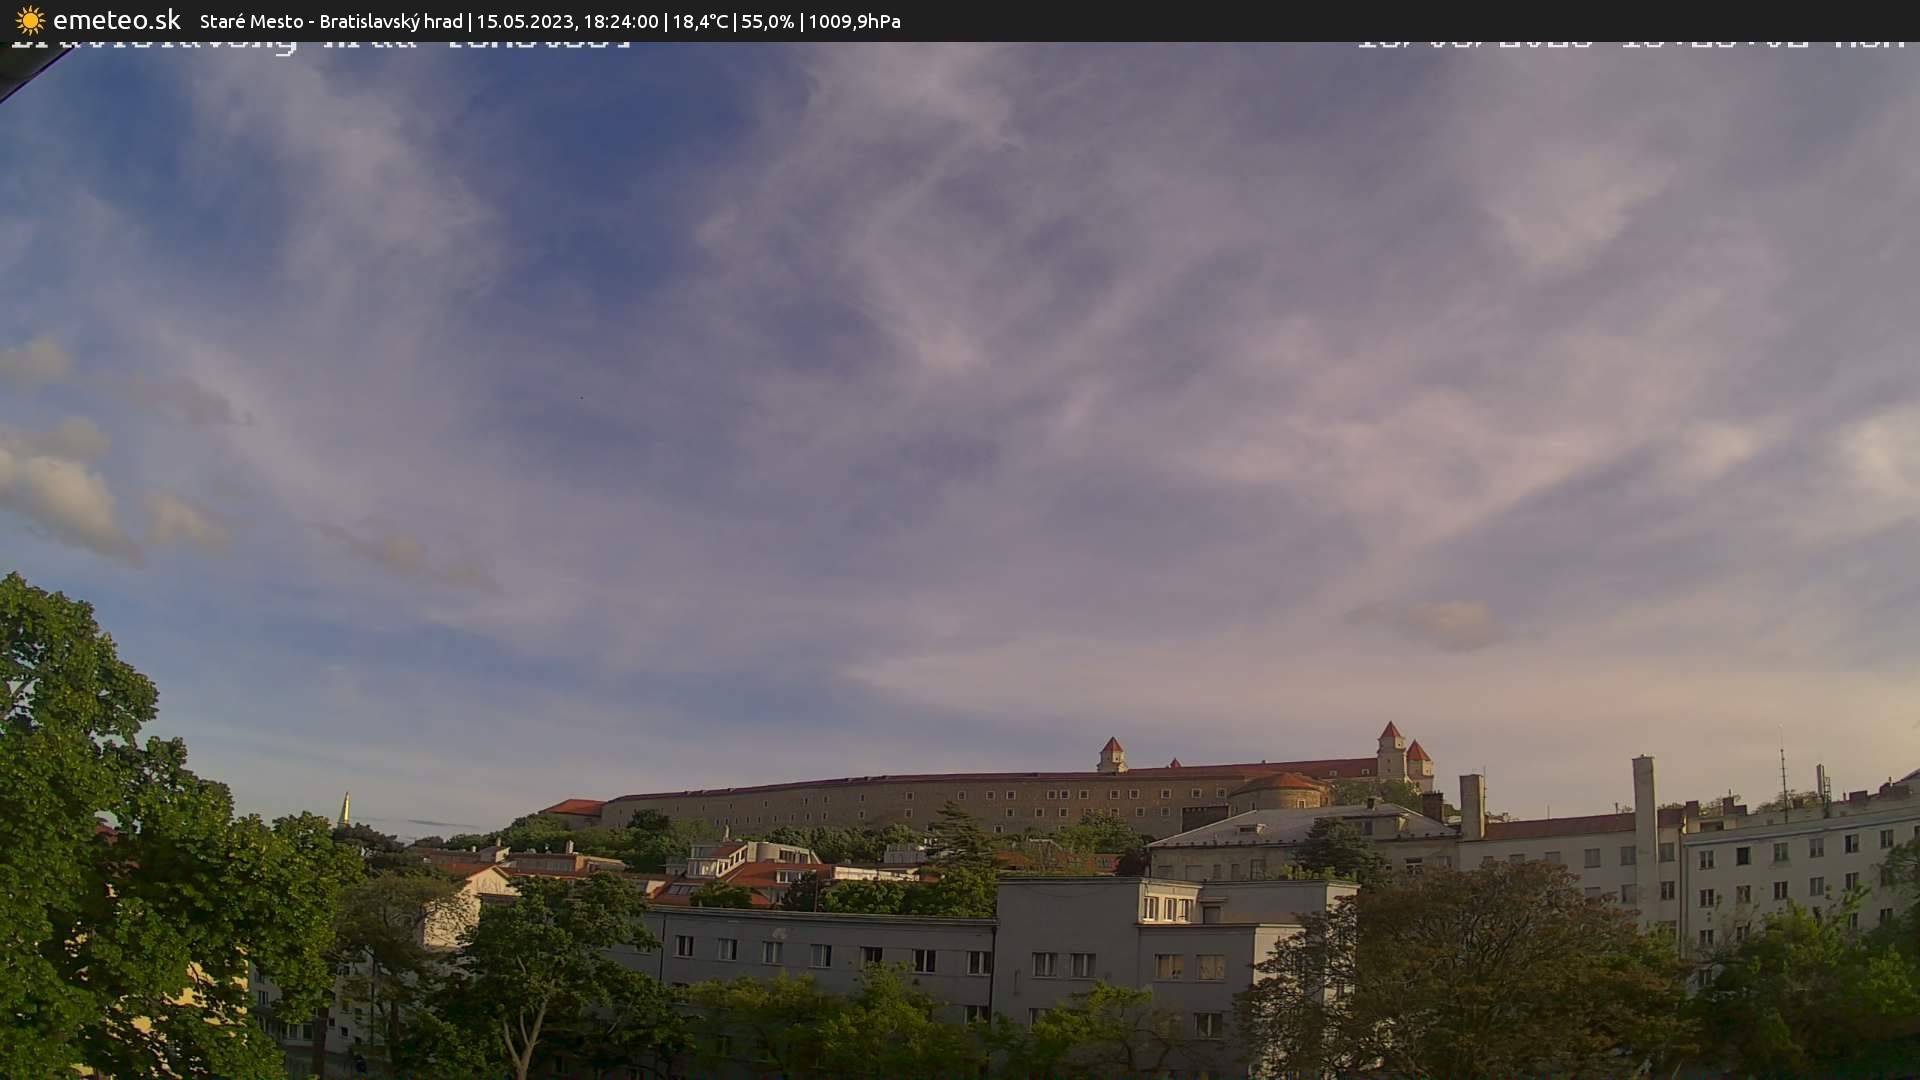
Task: Click the time 18:24:00 in the header
Action: pyautogui.click(x=620, y=21)
